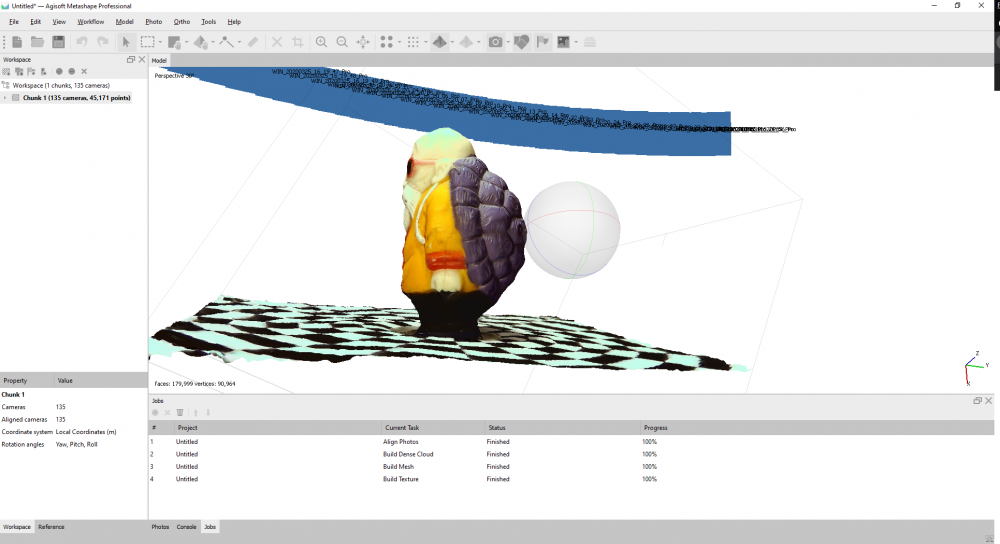Click the Progress column header

click(x=656, y=428)
